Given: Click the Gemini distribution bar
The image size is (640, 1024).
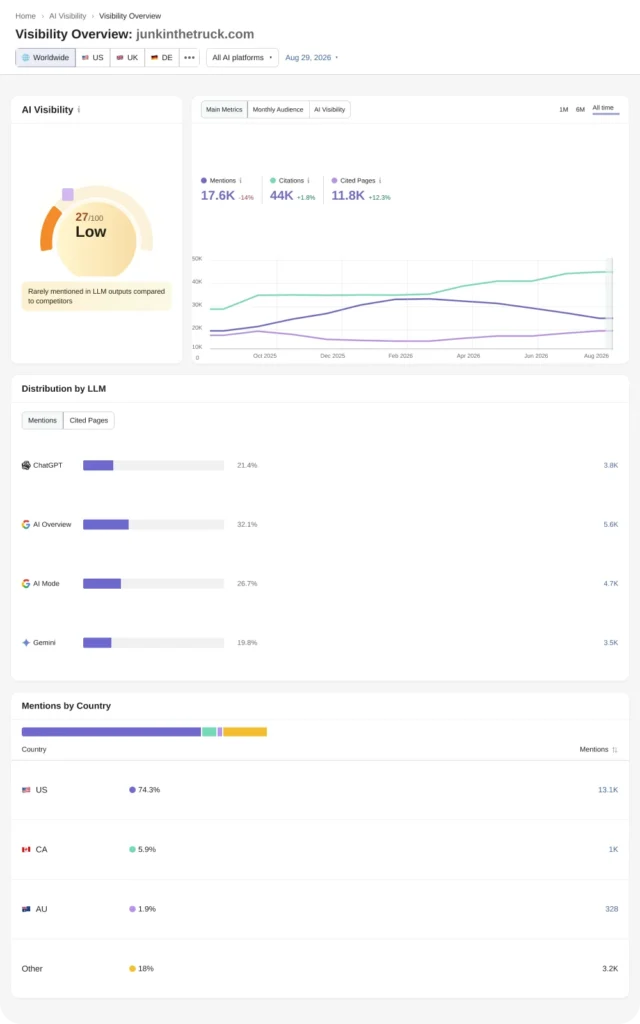Looking at the screenshot, I should tap(153, 643).
